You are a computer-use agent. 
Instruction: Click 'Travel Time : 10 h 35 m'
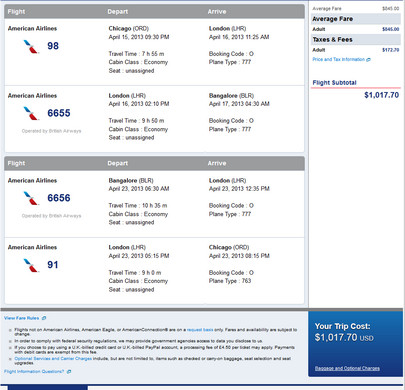click(138, 206)
